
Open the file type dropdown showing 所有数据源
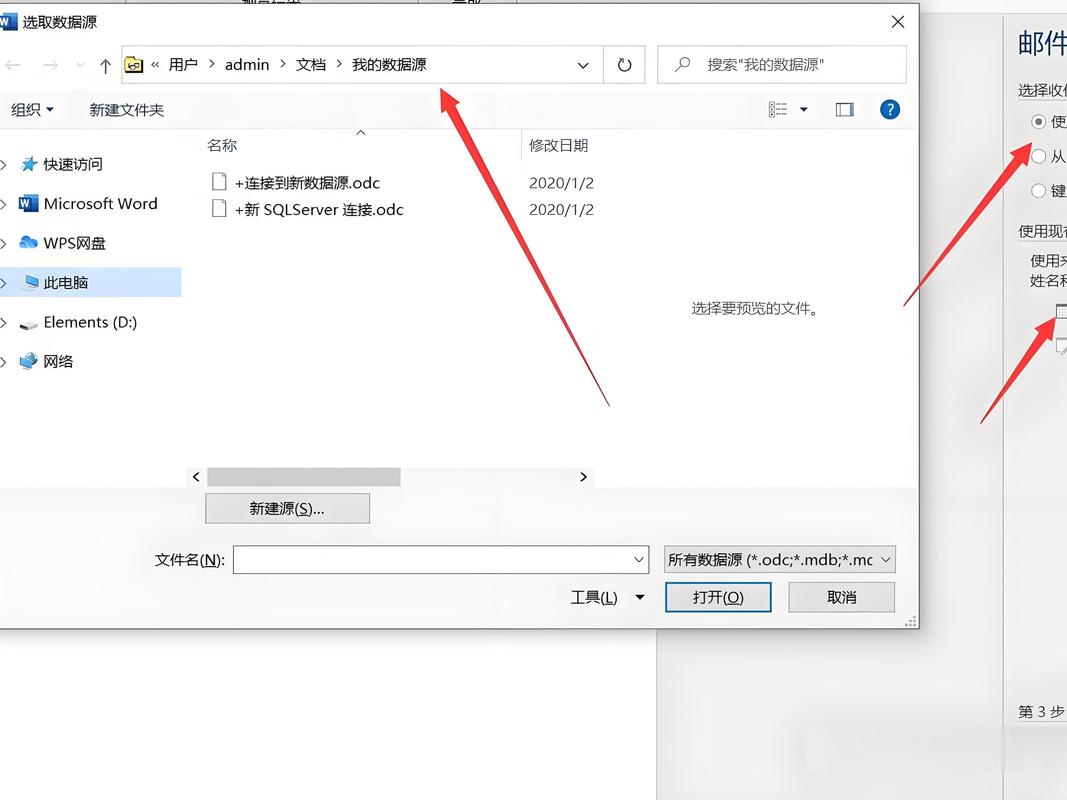[x=779, y=559]
